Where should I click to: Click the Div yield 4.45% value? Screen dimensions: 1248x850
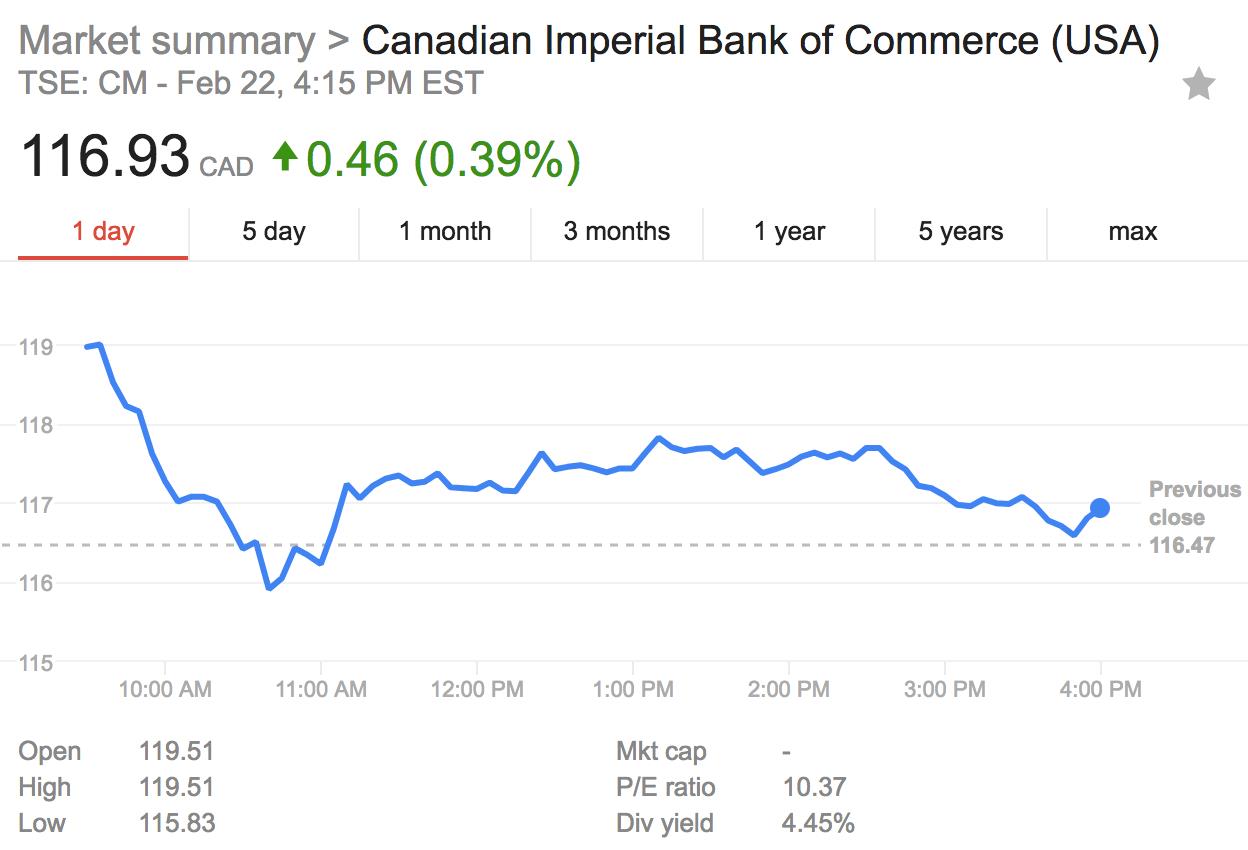(x=818, y=823)
